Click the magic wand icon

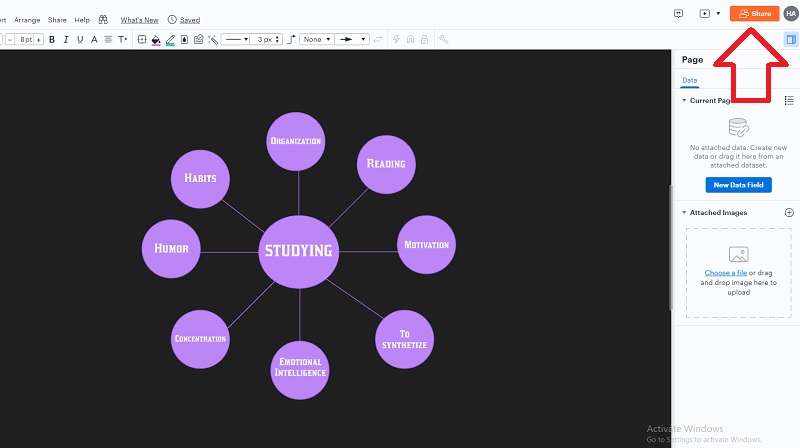pos(213,39)
